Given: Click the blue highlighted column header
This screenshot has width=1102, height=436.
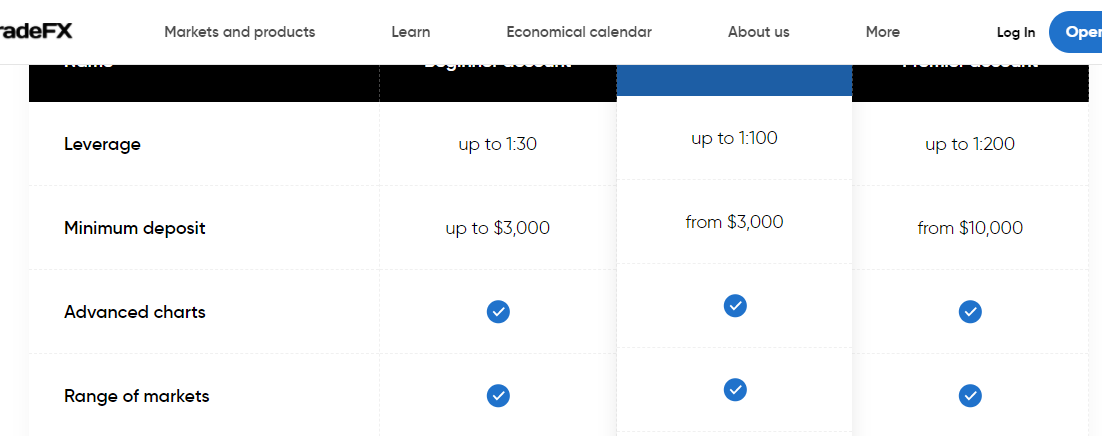Looking at the screenshot, I should click(734, 79).
